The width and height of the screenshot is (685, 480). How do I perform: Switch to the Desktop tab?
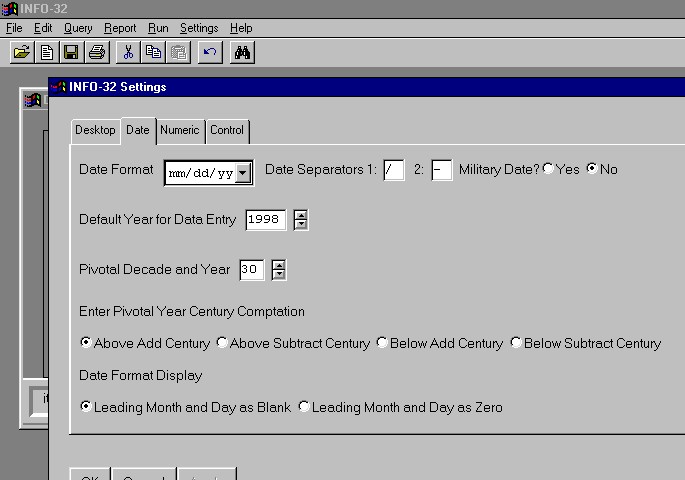point(95,131)
